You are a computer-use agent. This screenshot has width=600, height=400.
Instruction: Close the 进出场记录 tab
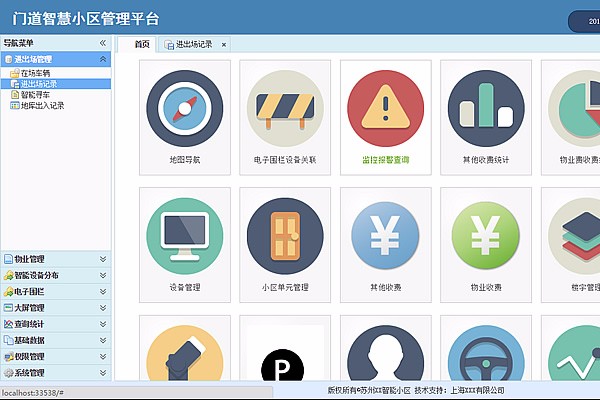click(224, 45)
